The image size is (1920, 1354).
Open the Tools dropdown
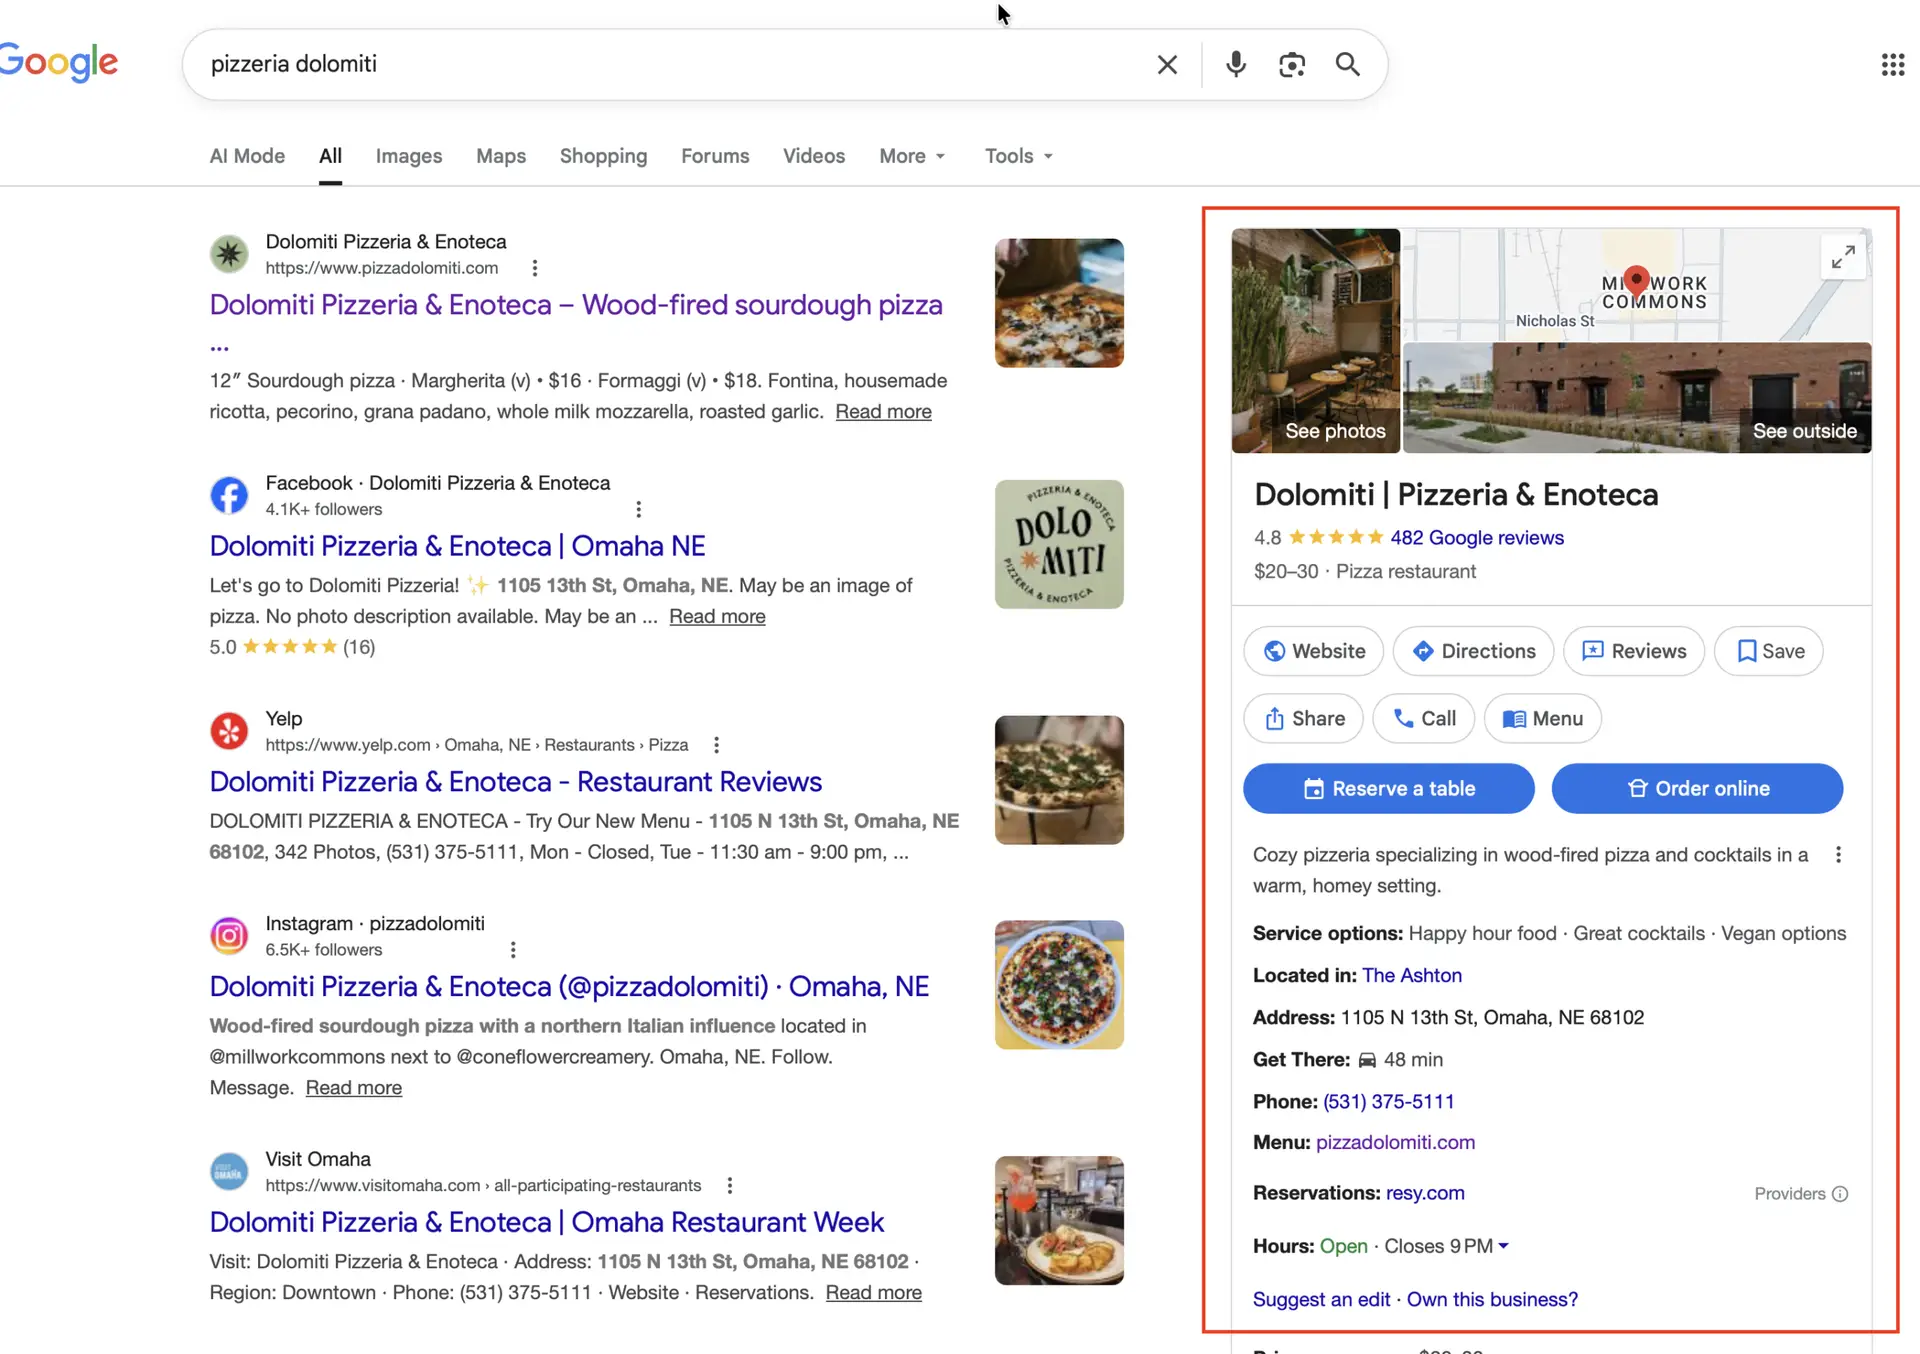(x=1018, y=156)
